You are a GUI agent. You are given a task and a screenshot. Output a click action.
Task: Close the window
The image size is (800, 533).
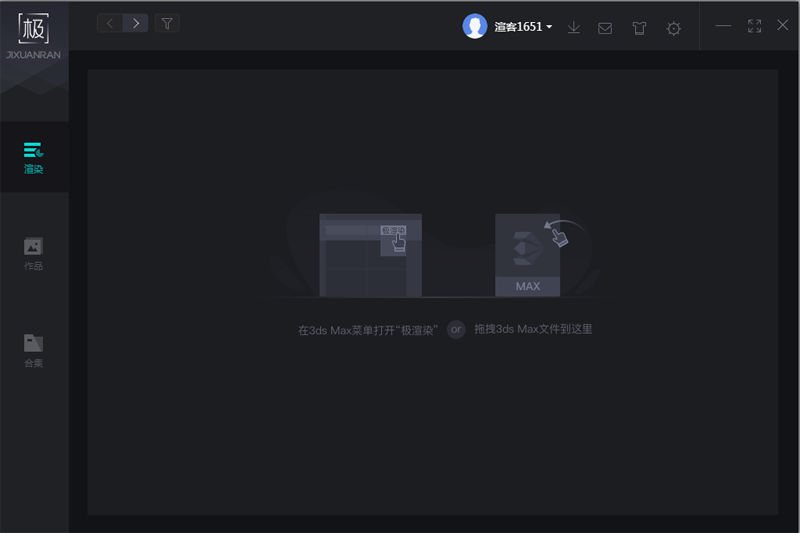tap(783, 25)
